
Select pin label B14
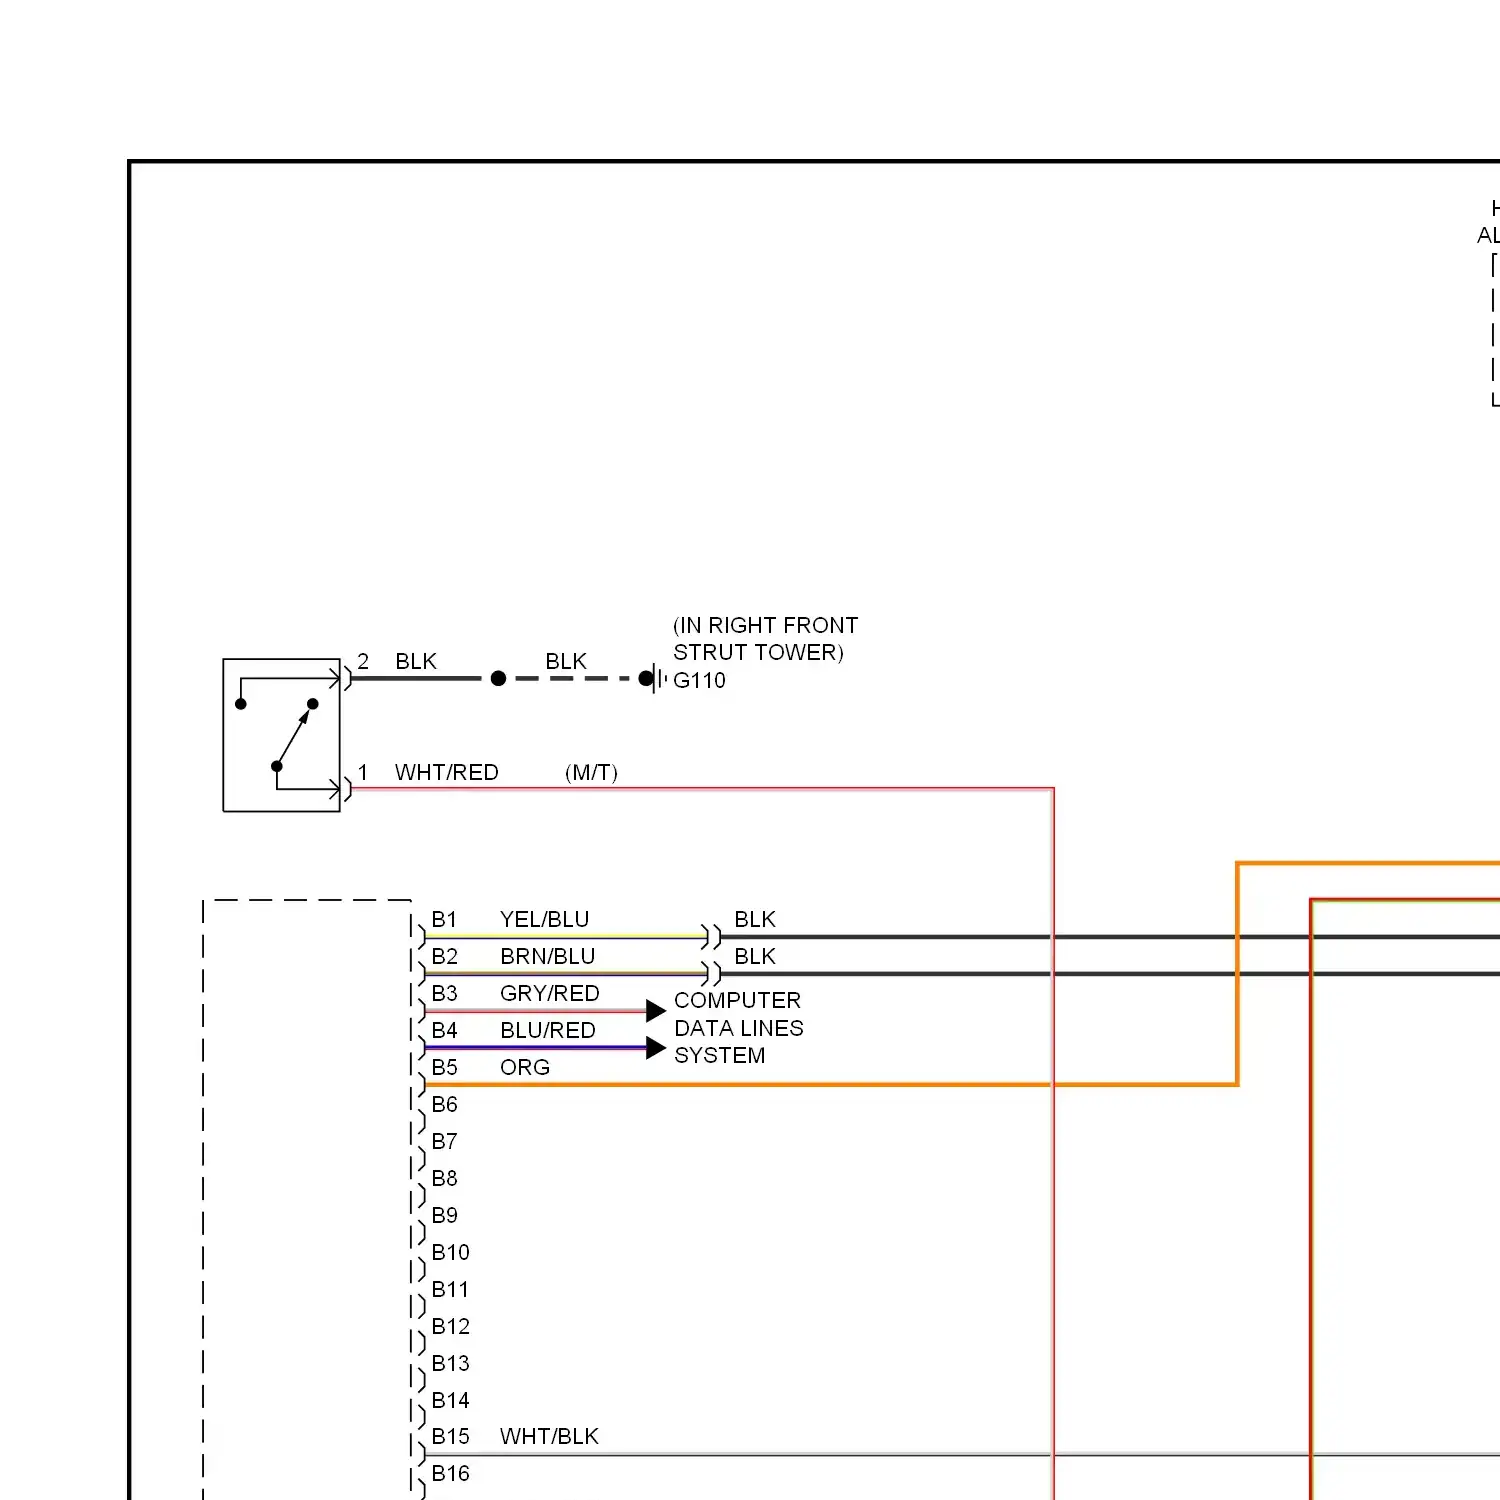[450, 1400]
